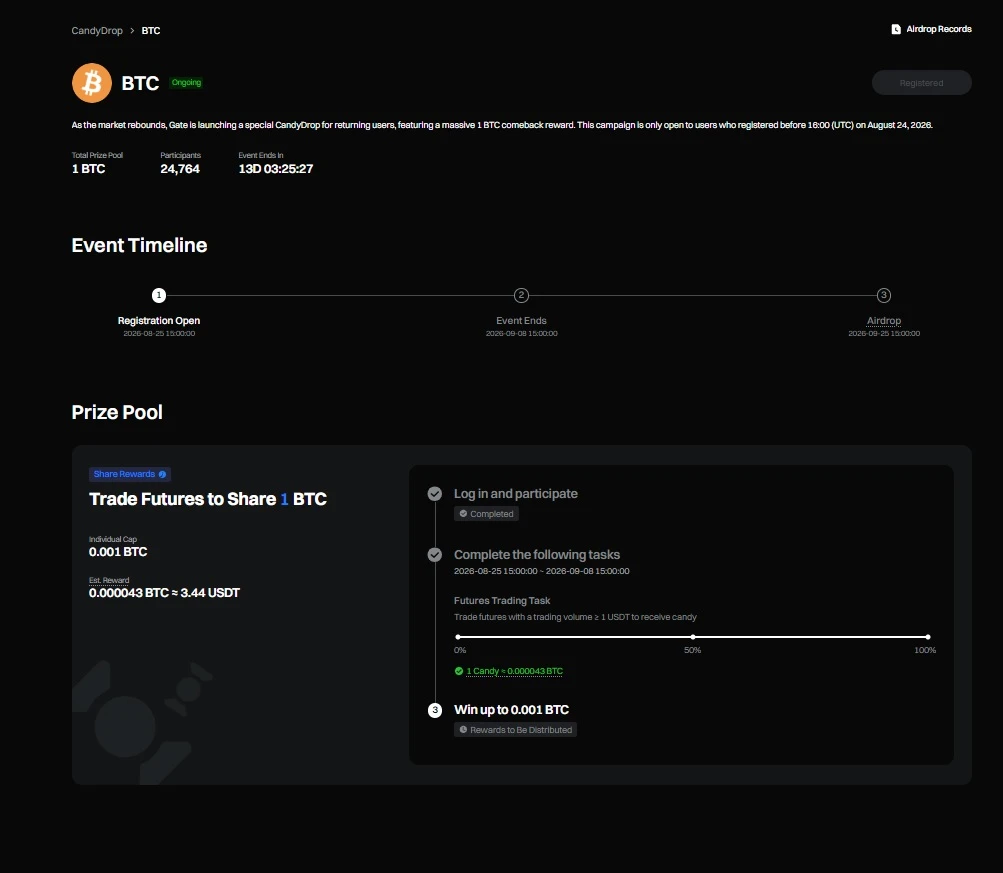
Task: Click the Futures Trading Task heading
Action: [x=502, y=601]
